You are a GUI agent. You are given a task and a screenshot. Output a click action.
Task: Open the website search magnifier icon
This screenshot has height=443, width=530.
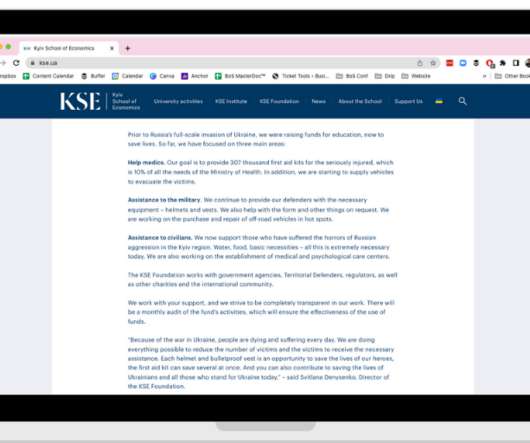click(462, 101)
